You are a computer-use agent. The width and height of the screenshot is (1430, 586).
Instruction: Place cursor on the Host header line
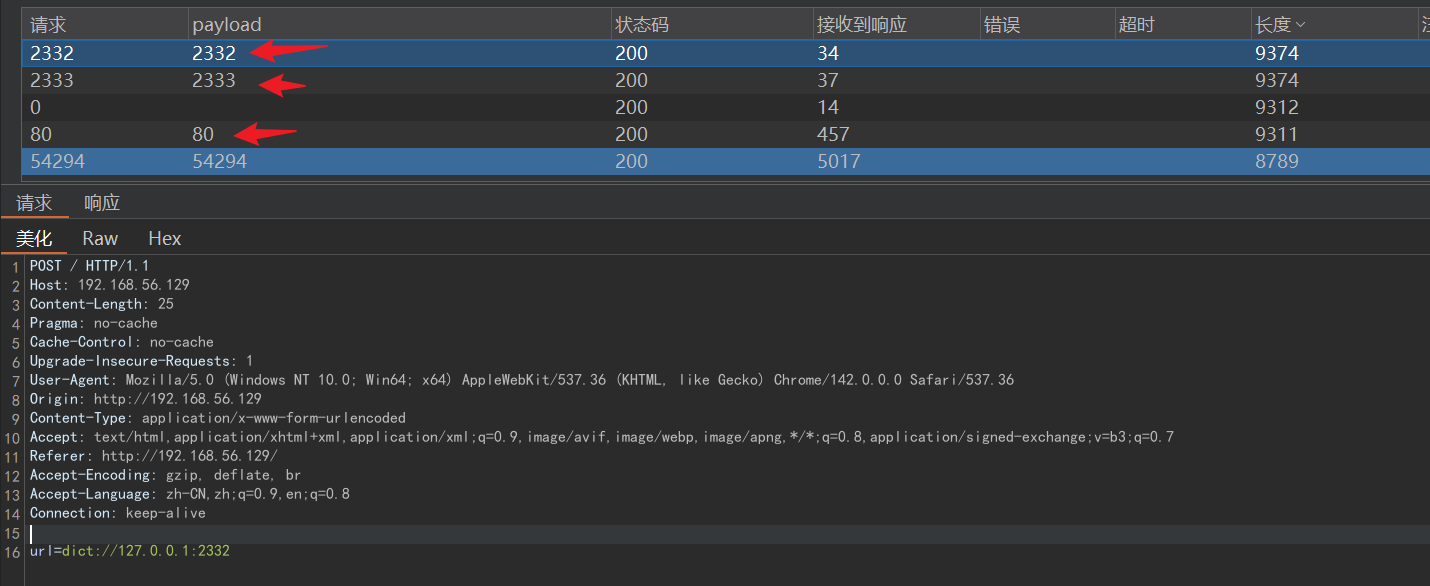(109, 285)
